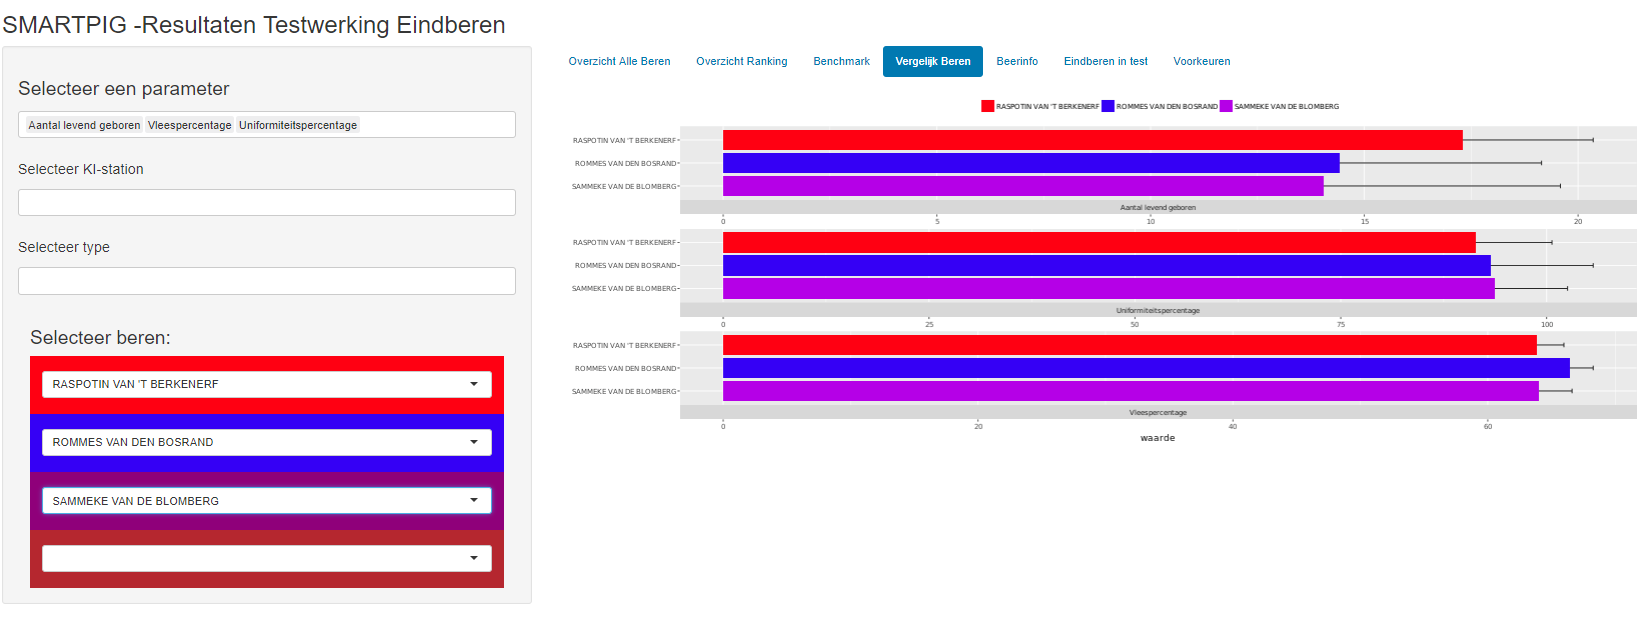Click SAMMEKE's purple bar in Aantal levend geboren chart
Image resolution: width=1643 pixels, height=617 pixels.
(x=1023, y=186)
